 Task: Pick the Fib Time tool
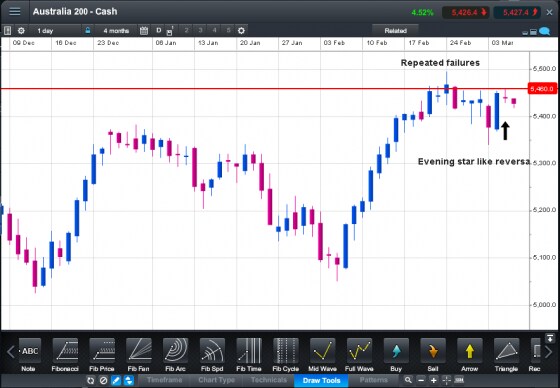click(249, 355)
